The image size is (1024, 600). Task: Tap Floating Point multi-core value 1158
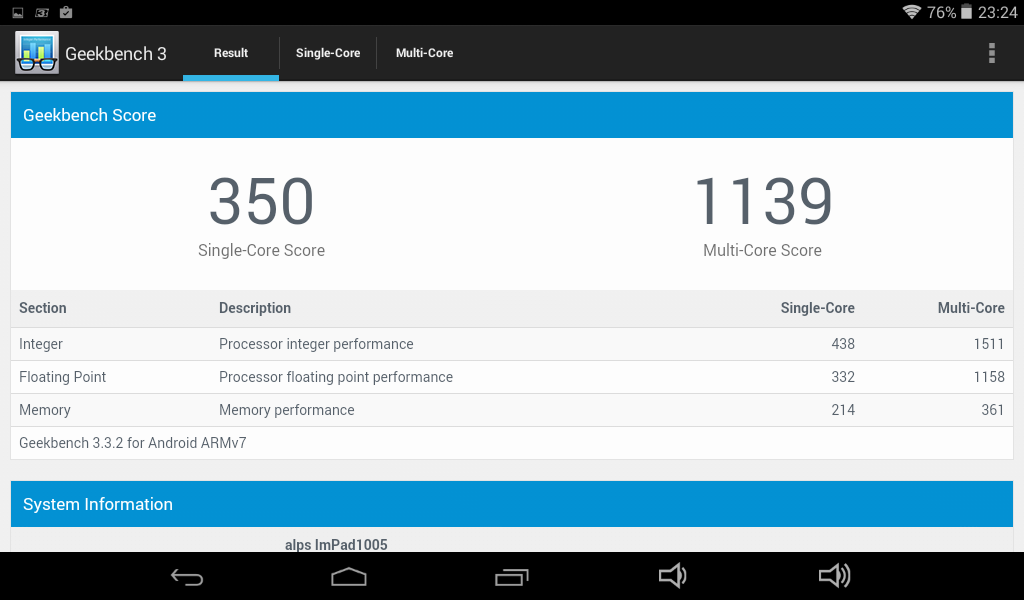point(989,377)
